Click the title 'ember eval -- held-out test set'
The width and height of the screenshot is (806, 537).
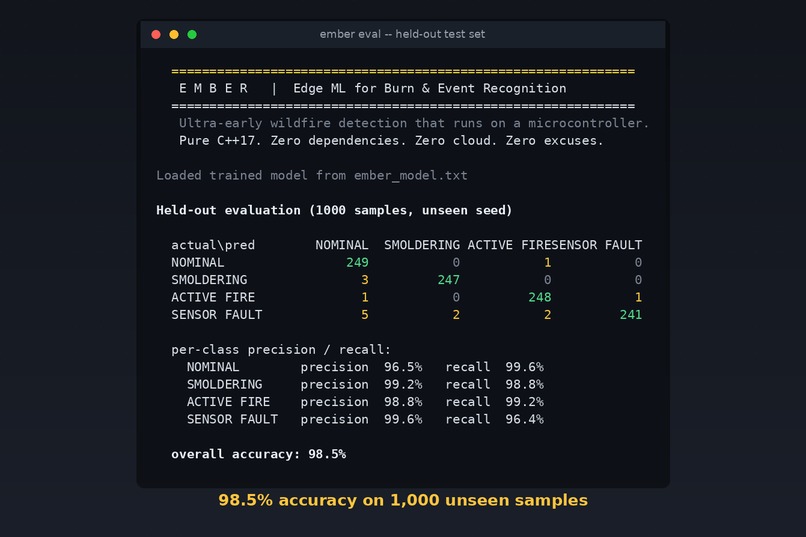[x=402, y=34]
